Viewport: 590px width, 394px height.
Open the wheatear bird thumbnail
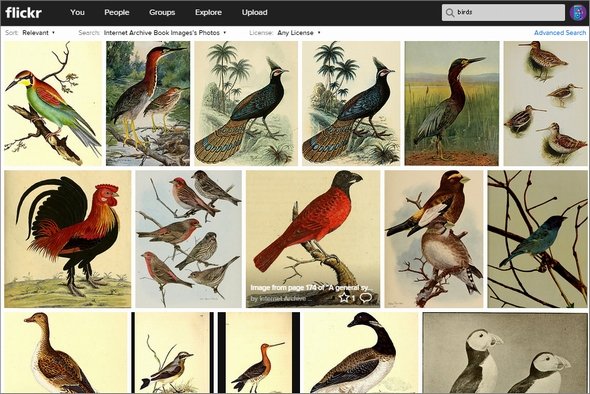pyautogui.click(x=172, y=353)
